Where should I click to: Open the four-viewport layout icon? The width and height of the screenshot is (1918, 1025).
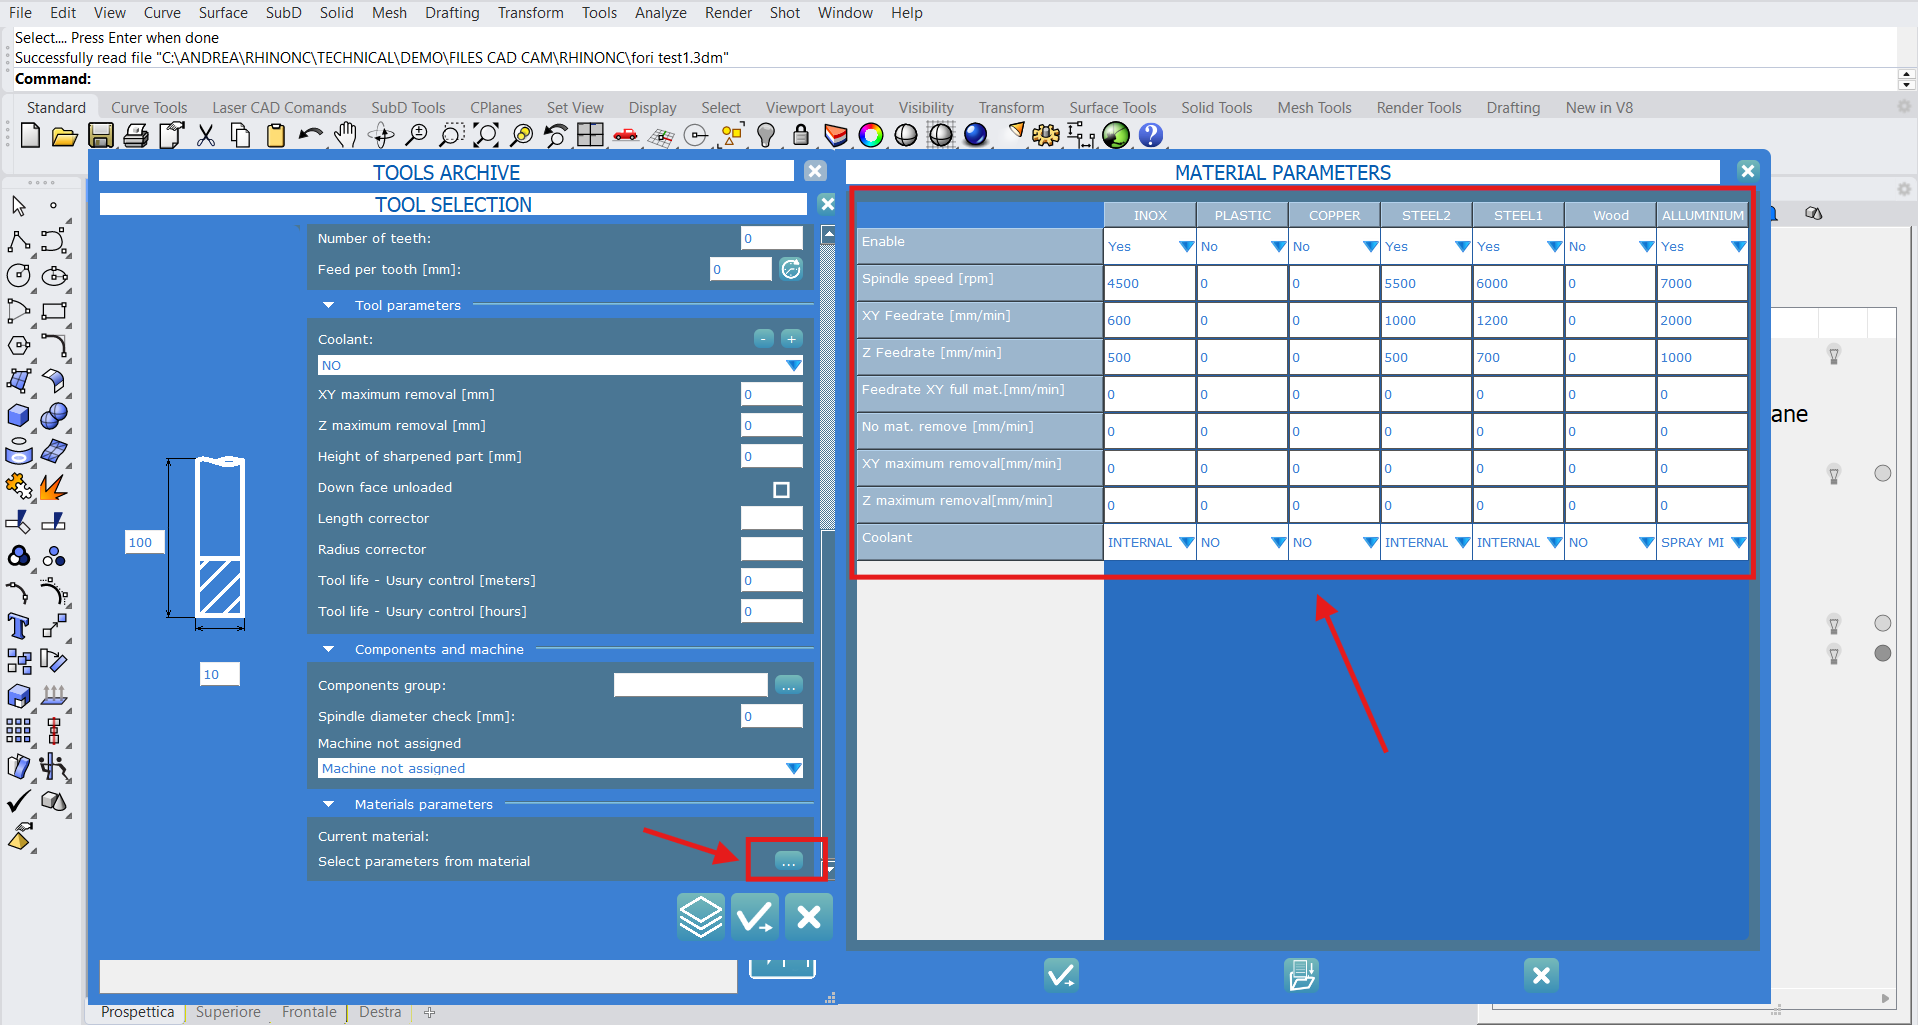click(590, 135)
